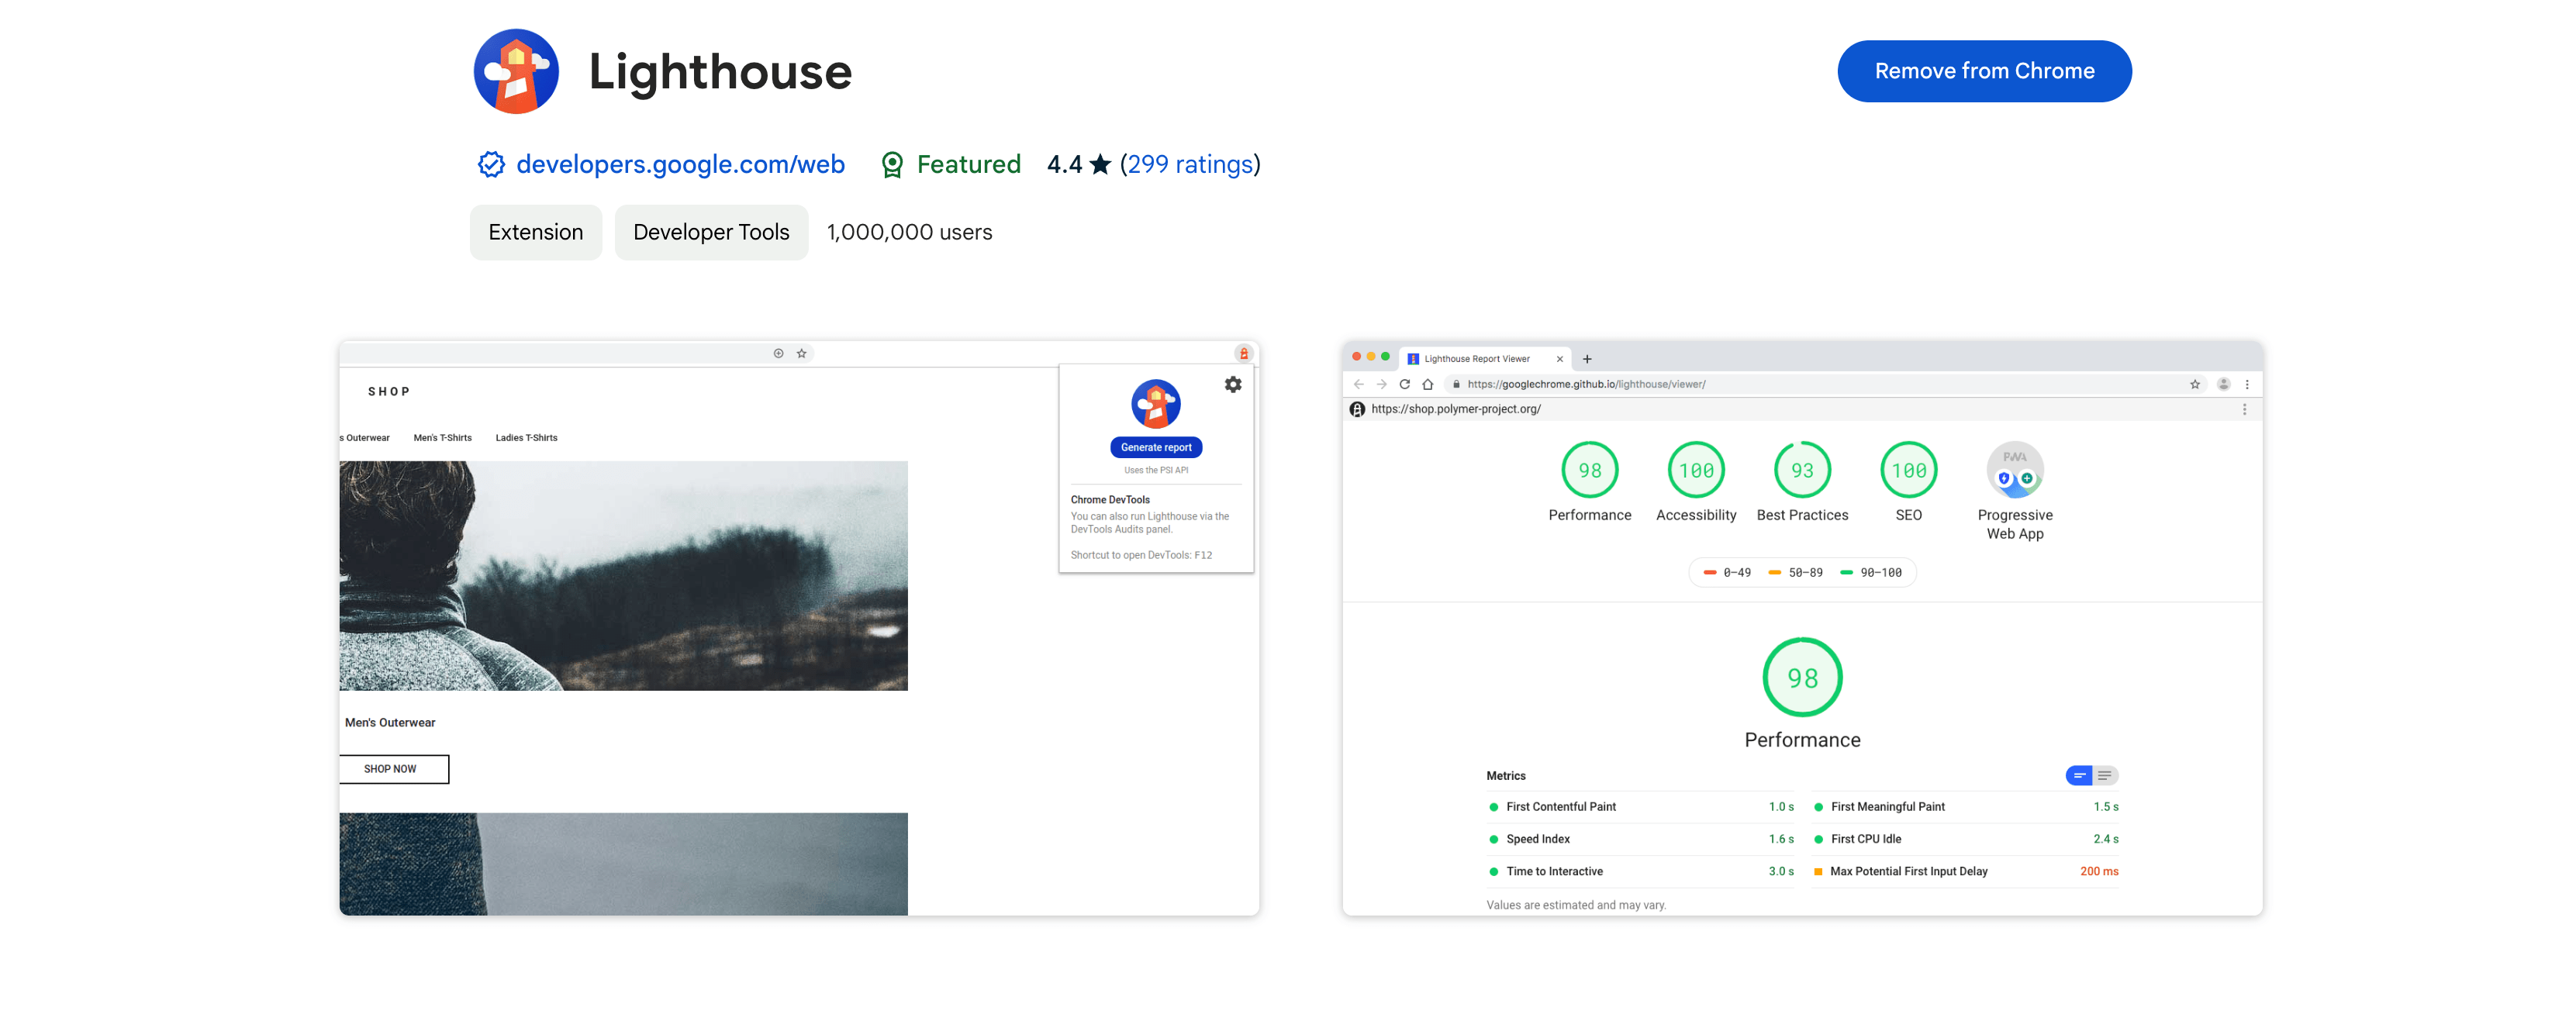
Task: Click settings gear icon in Lighthouse popup
Action: [1233, 384]
